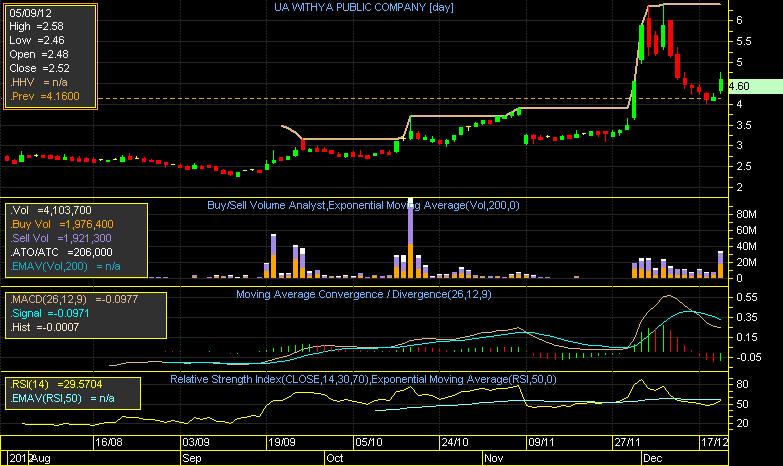Click the Hist =-0.0007 readout
783x466 pixels.
[44, 327]
